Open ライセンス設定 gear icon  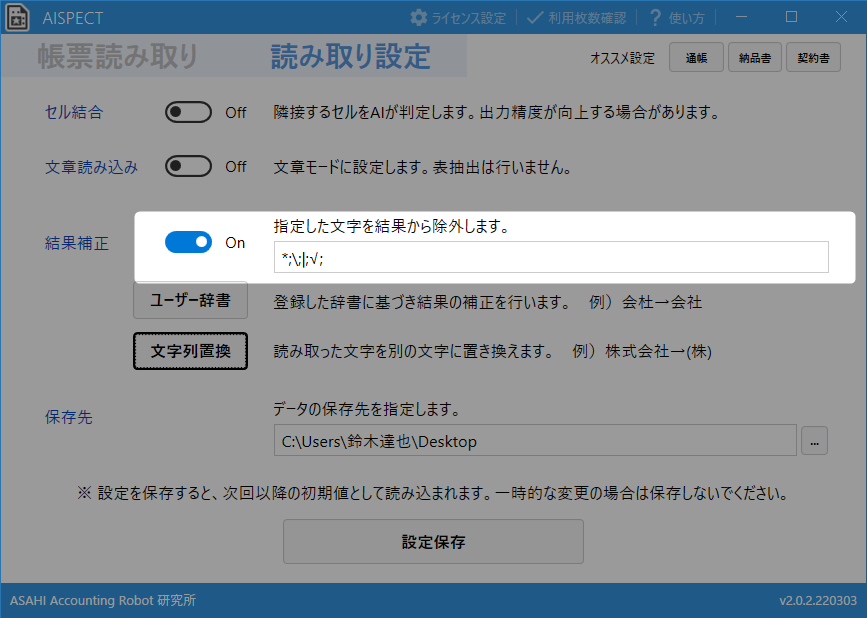(x=419, y=18)
